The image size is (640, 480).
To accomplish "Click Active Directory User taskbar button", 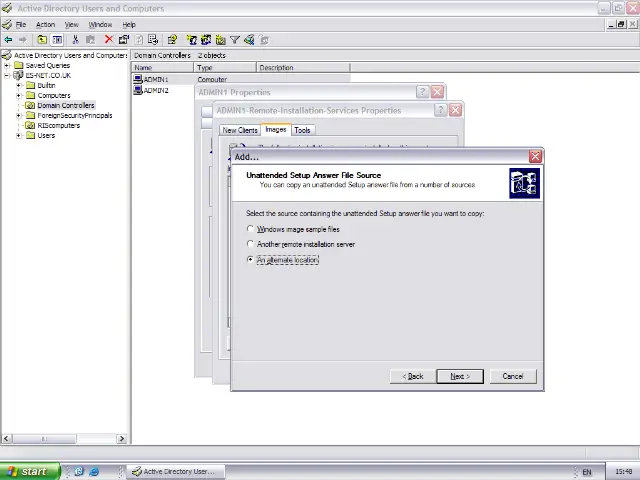I will tap(176, 471).
